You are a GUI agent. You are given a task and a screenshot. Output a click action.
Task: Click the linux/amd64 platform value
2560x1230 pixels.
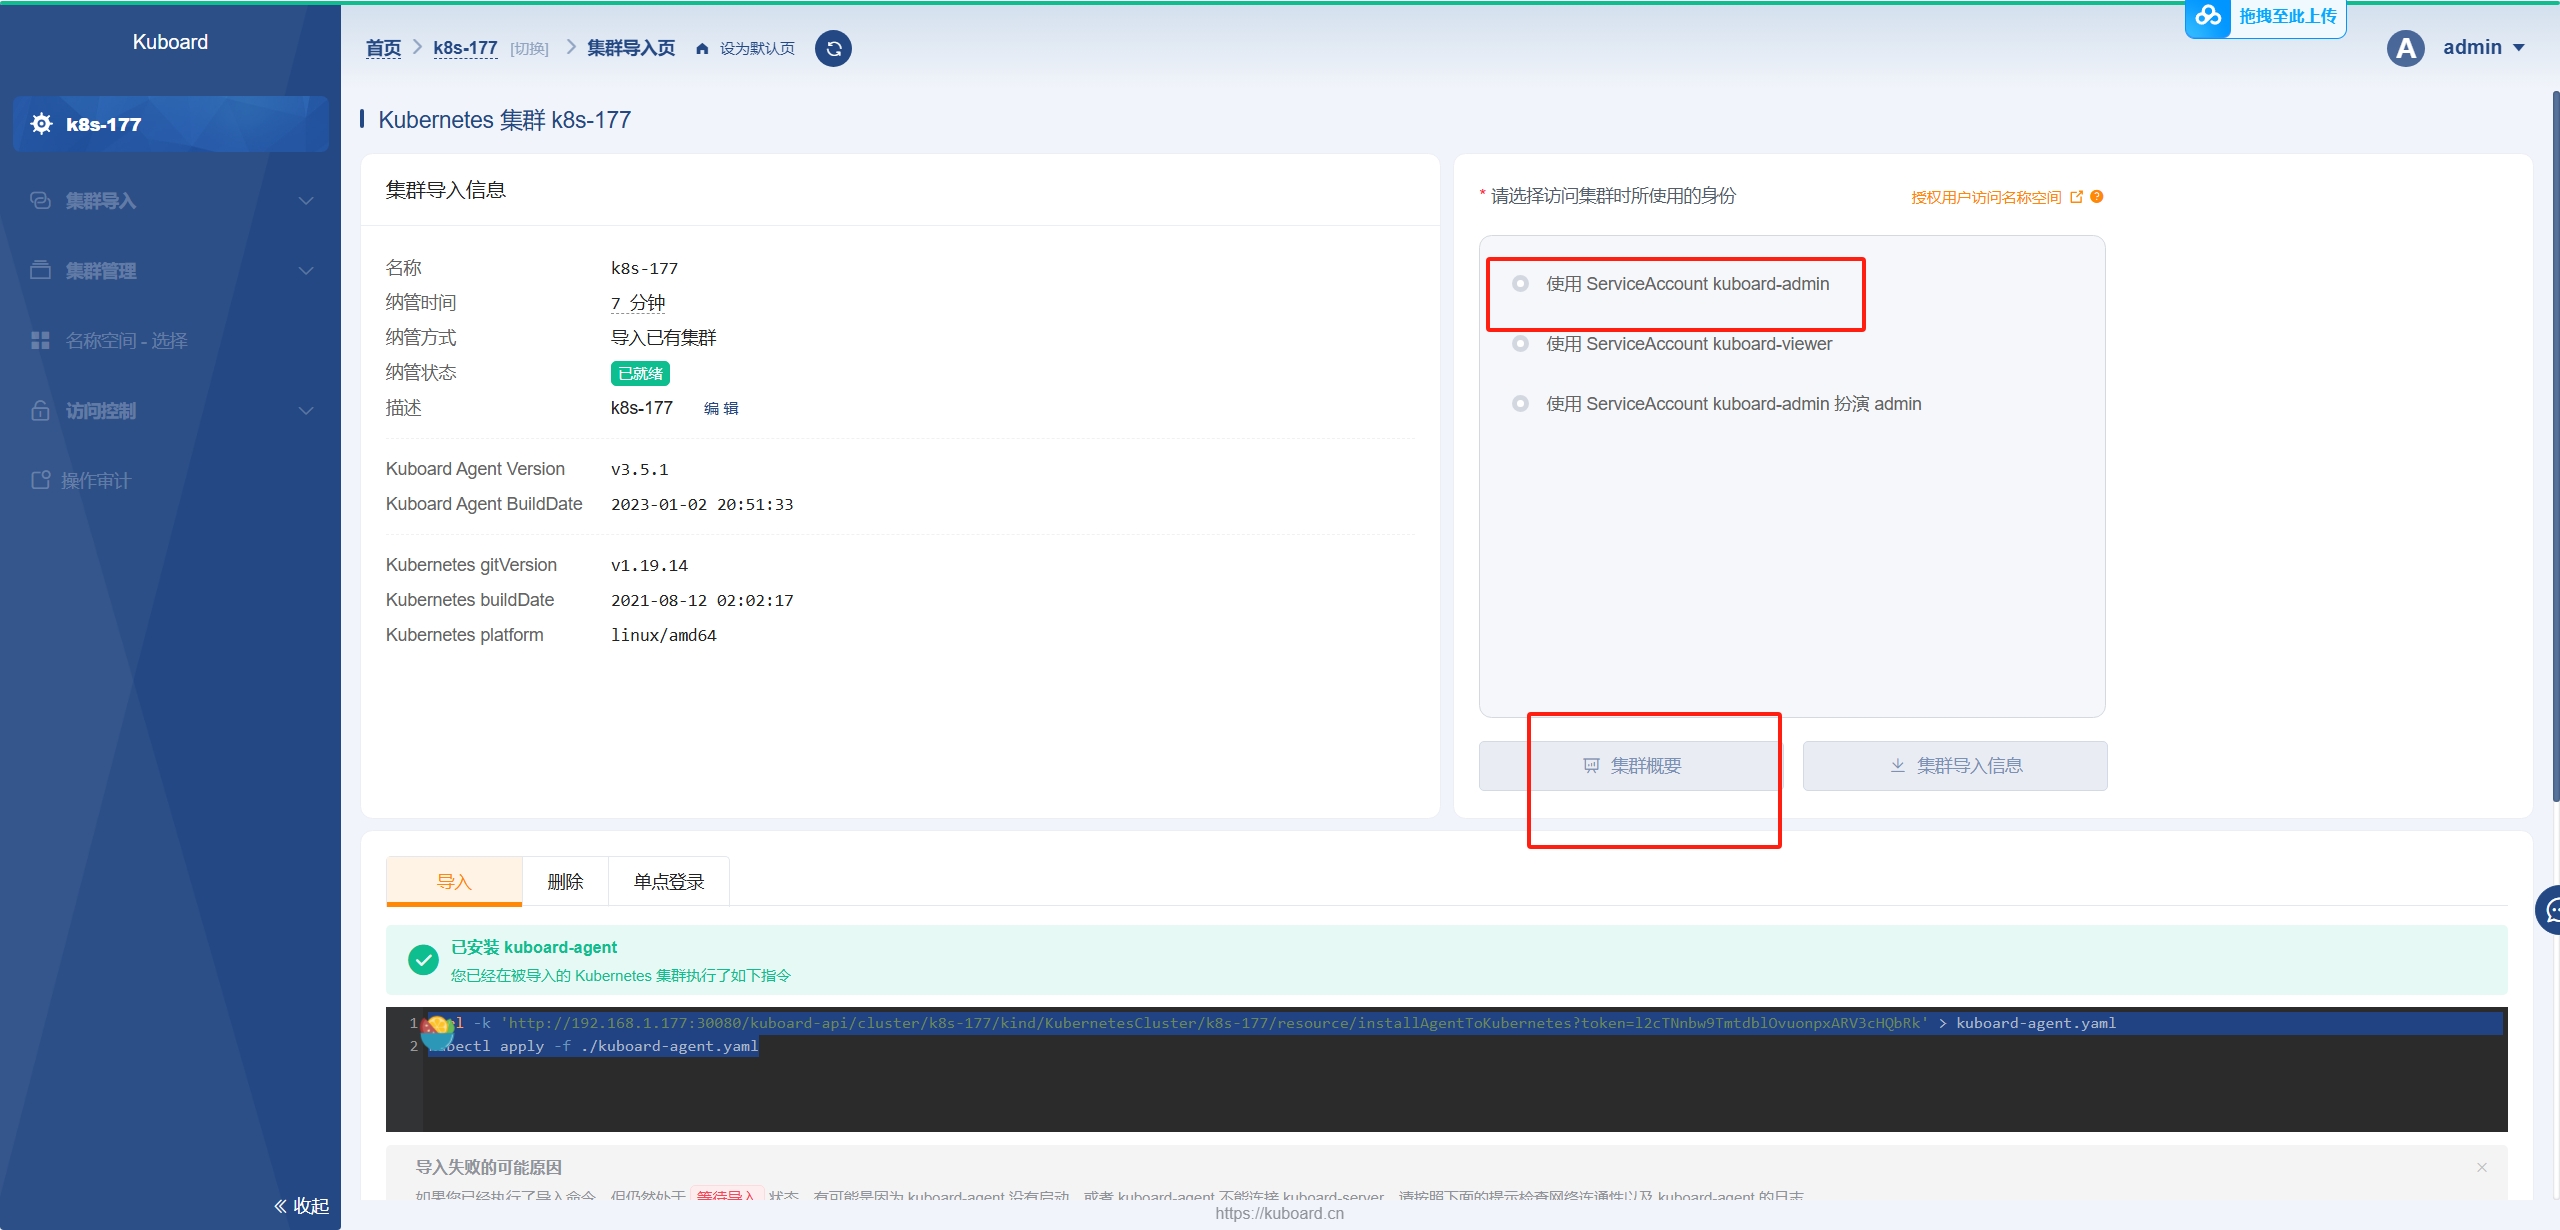point(663,635)
